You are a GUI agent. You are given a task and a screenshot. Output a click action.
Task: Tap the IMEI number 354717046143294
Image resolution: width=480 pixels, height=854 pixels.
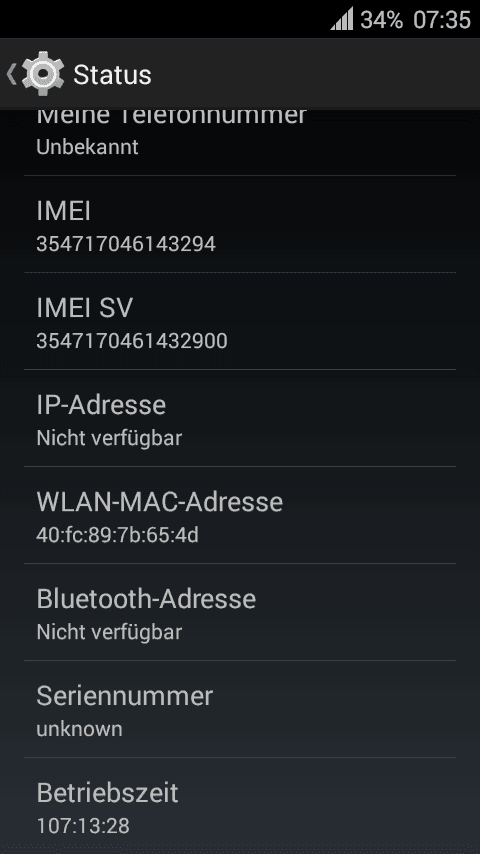click(x=126, y=243)
